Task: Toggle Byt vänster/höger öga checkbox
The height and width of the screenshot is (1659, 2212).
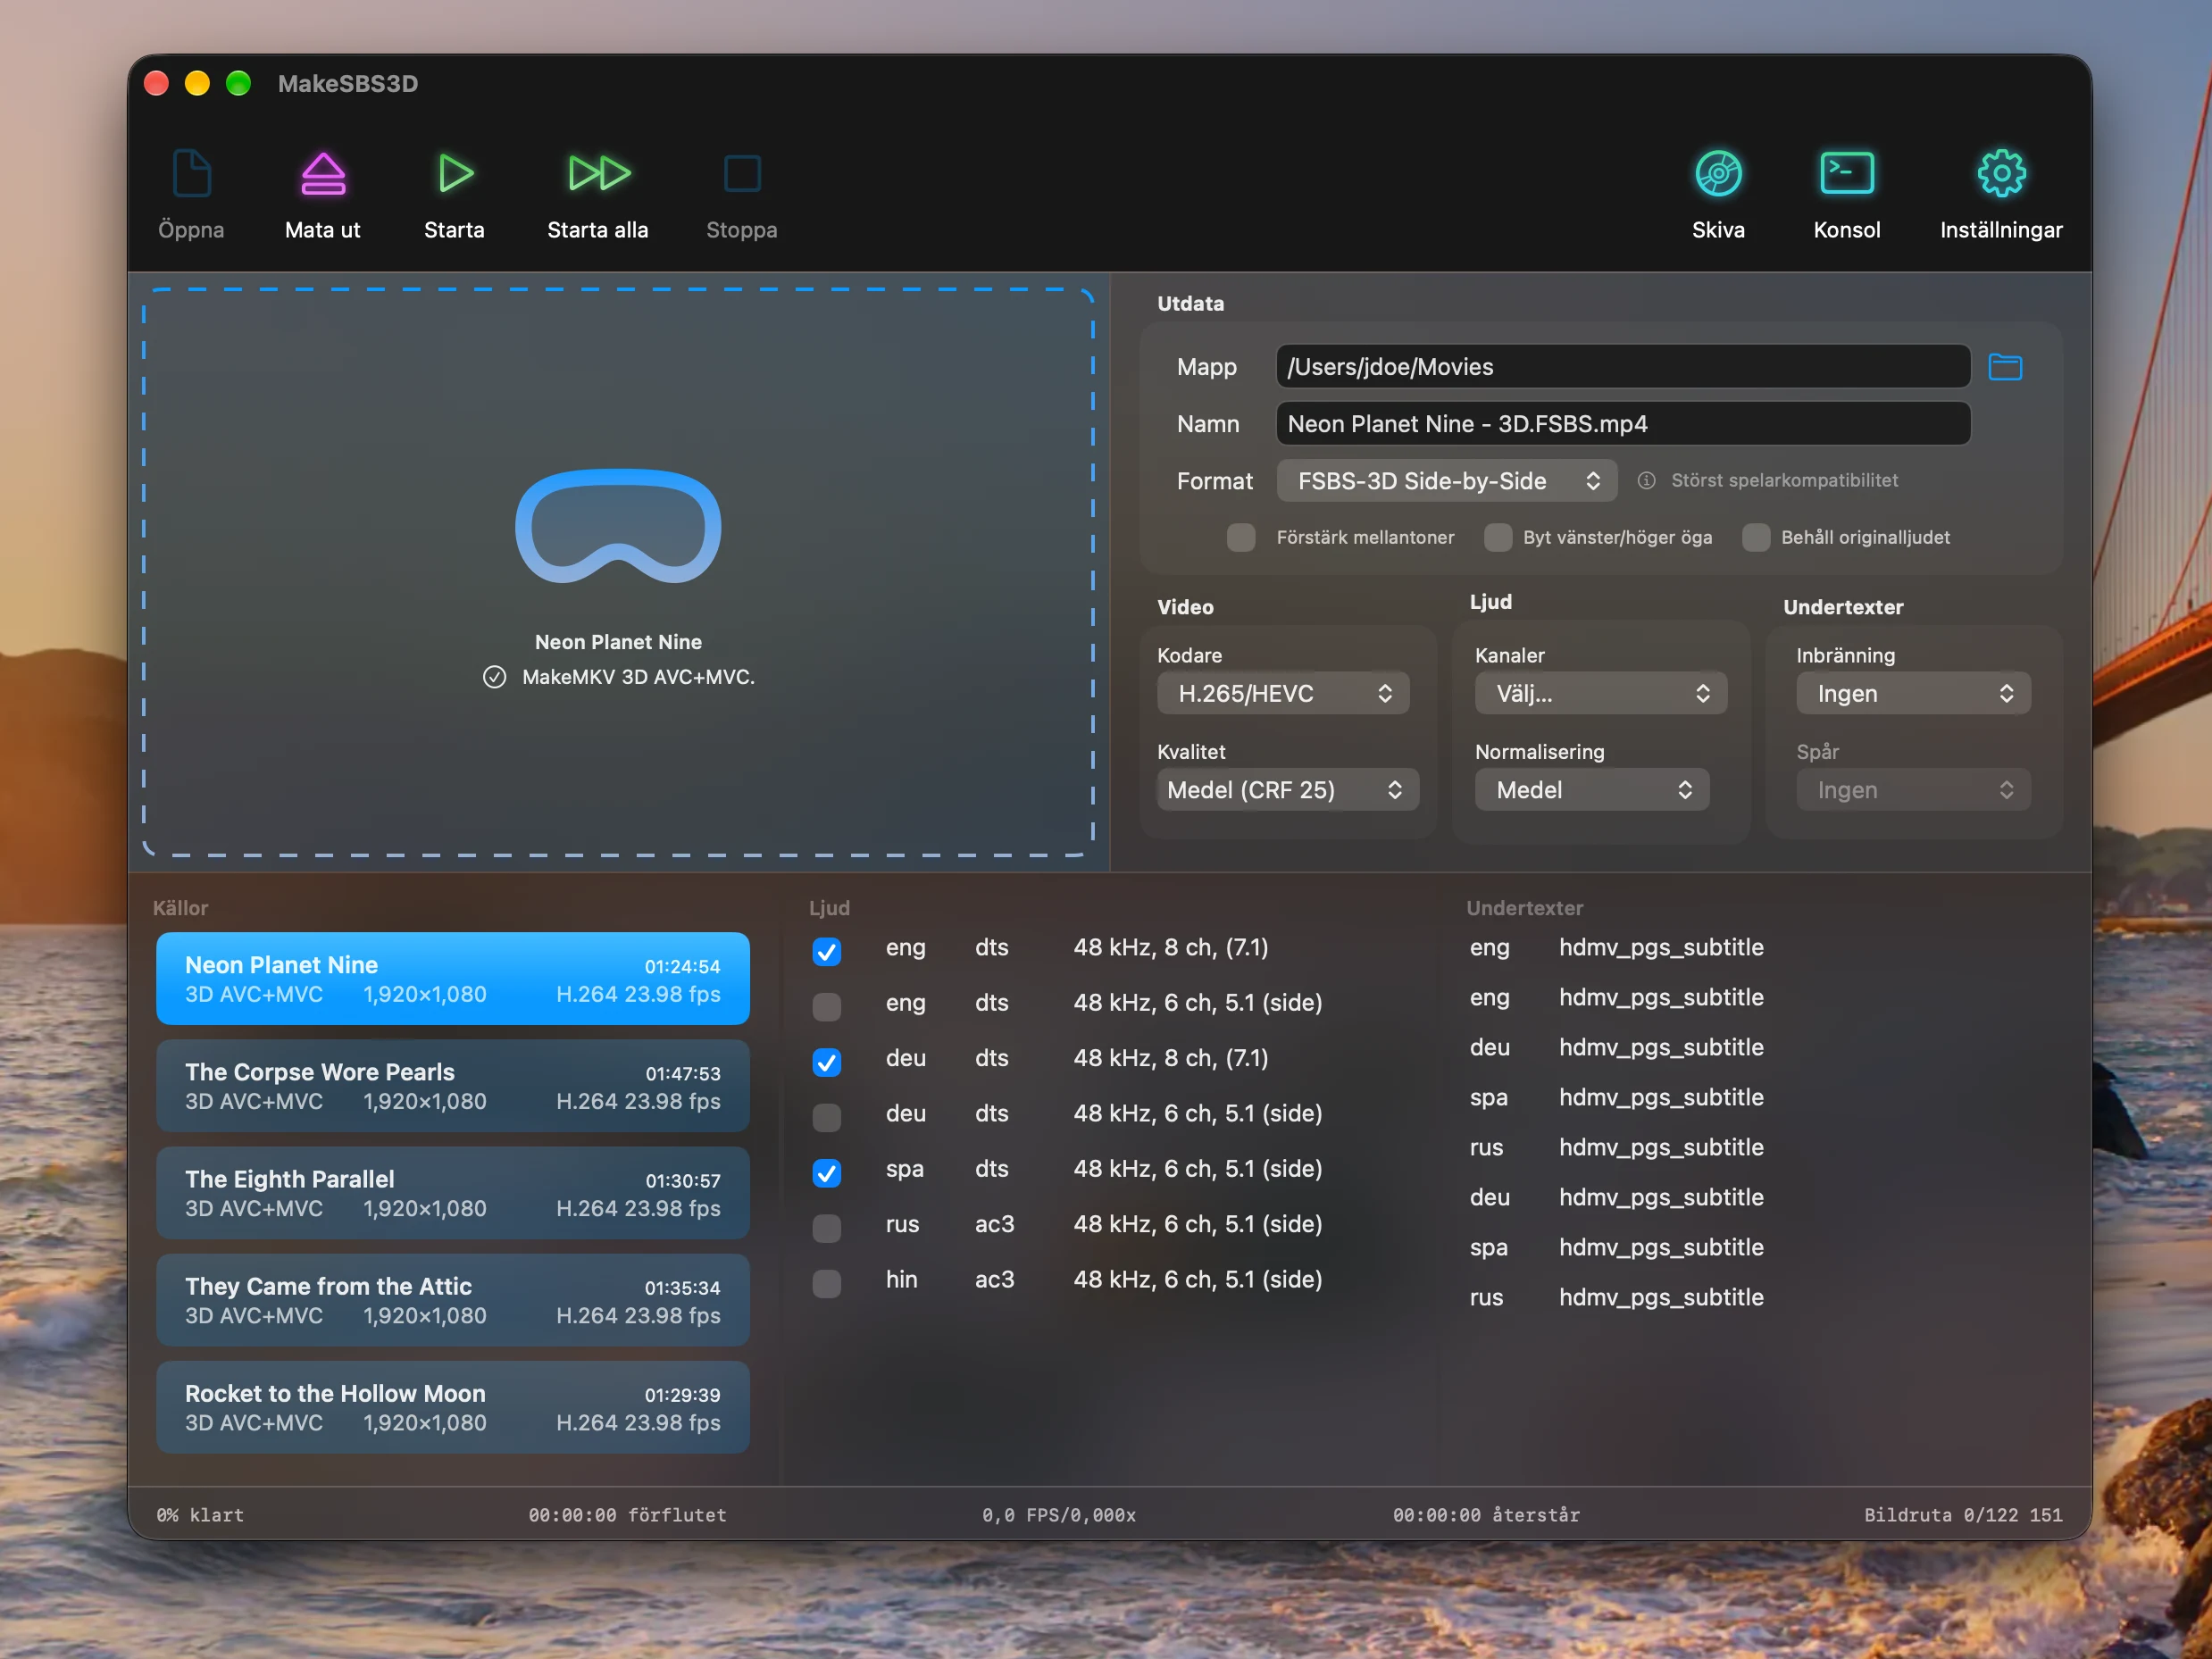Action: click(1497, 538)
